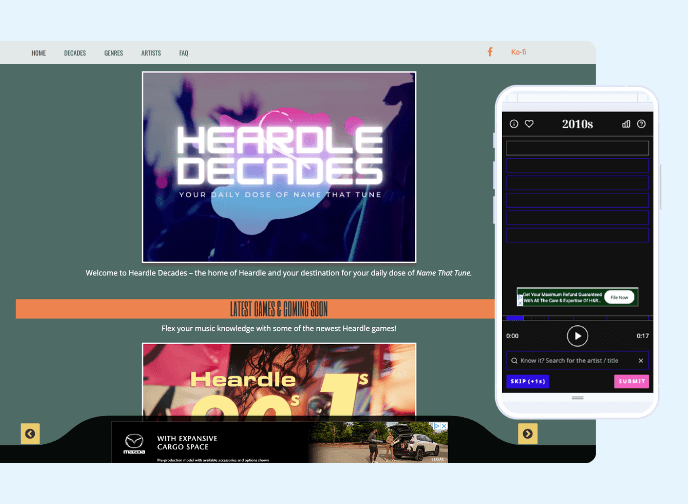
Task: Click the Welcome to Heardle Decades text
Action: [x=279, y=273]
